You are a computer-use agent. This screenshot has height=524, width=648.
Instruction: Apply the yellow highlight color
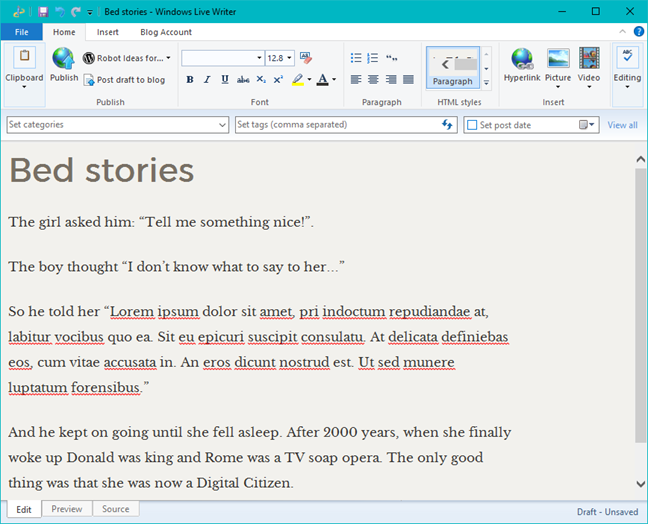298,79
